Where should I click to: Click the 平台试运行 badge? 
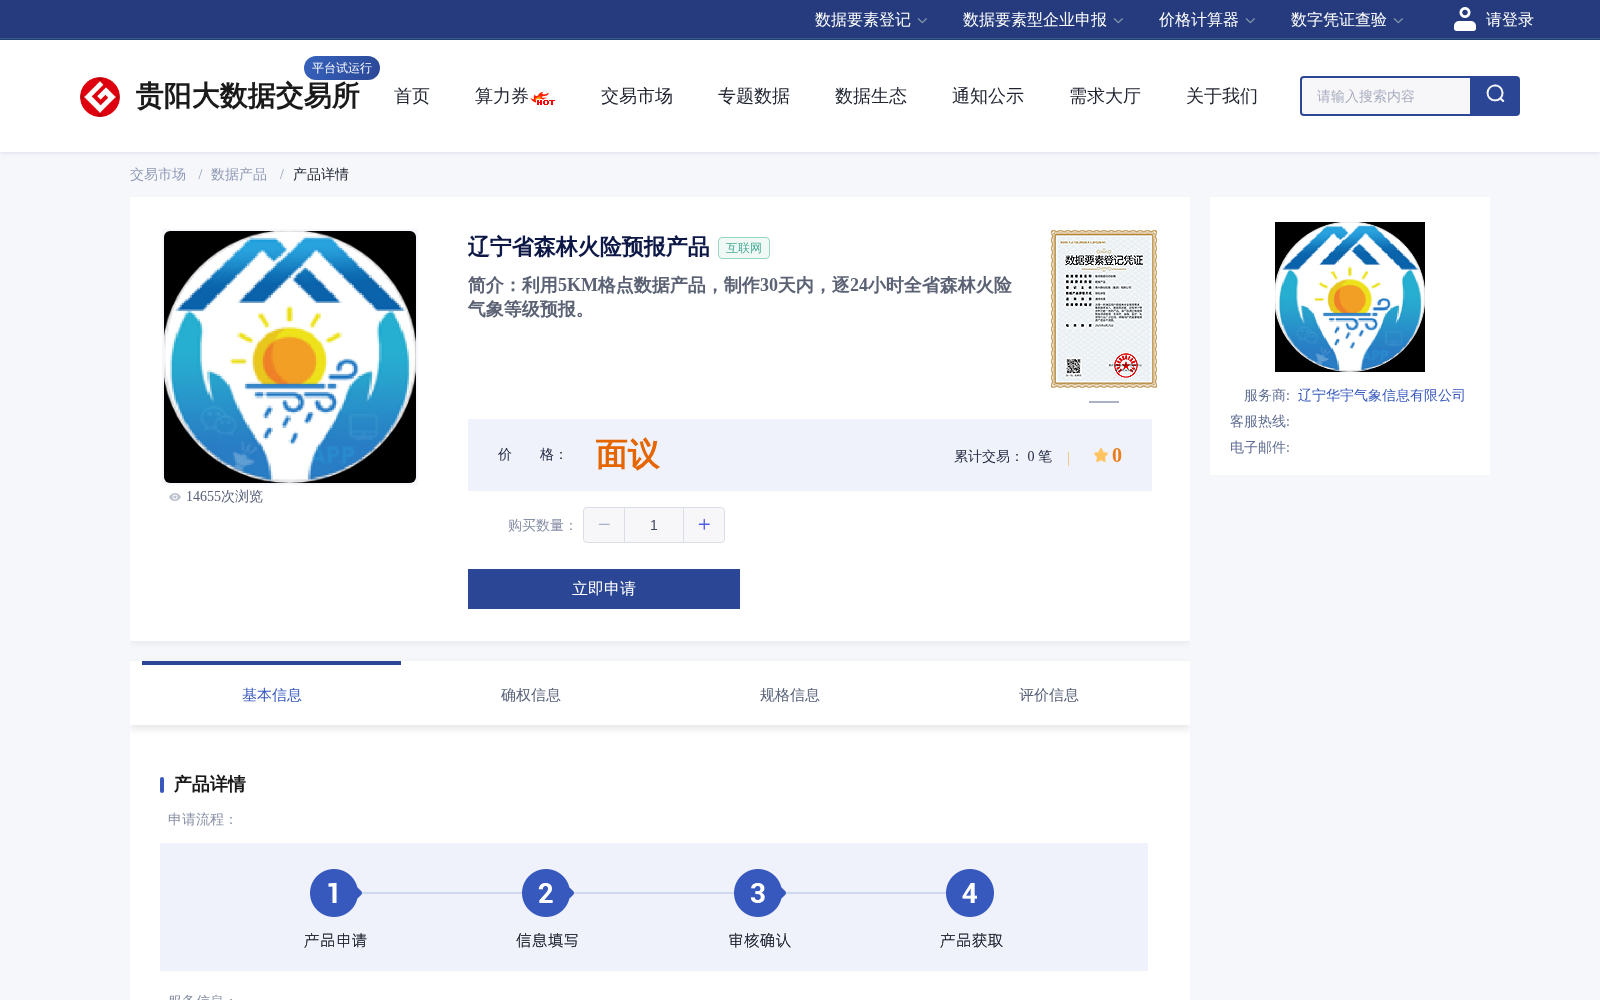(x=342, y=68)
